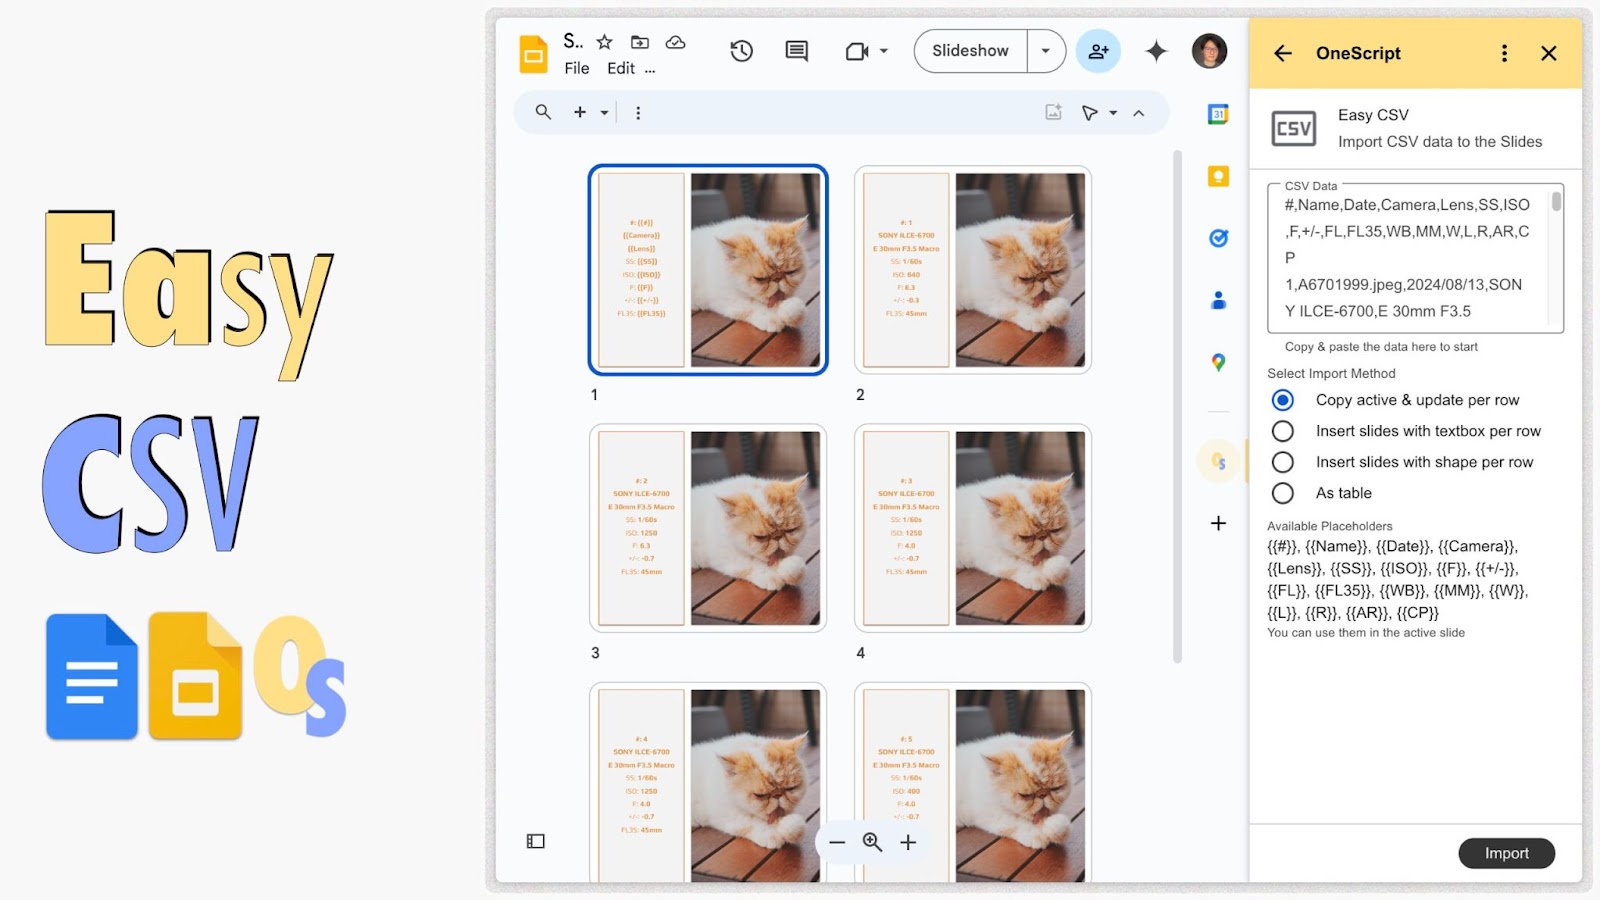Click Easy CSV icon in panel
Image resolution: width=1600 pixels, height=900 pixels.
pos(1294,129)
